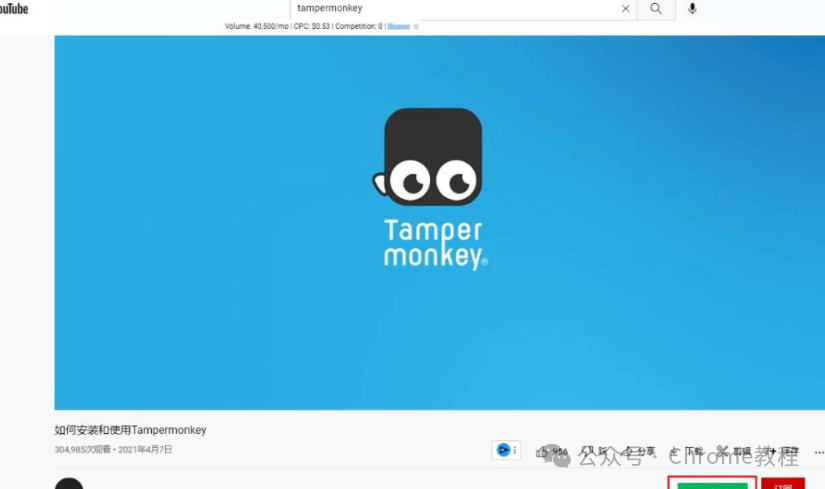The height and width of the screenshot is (489, 825).
Task: Click the Volume 40,500/mo keyword stats text
Action: (304, 26)
